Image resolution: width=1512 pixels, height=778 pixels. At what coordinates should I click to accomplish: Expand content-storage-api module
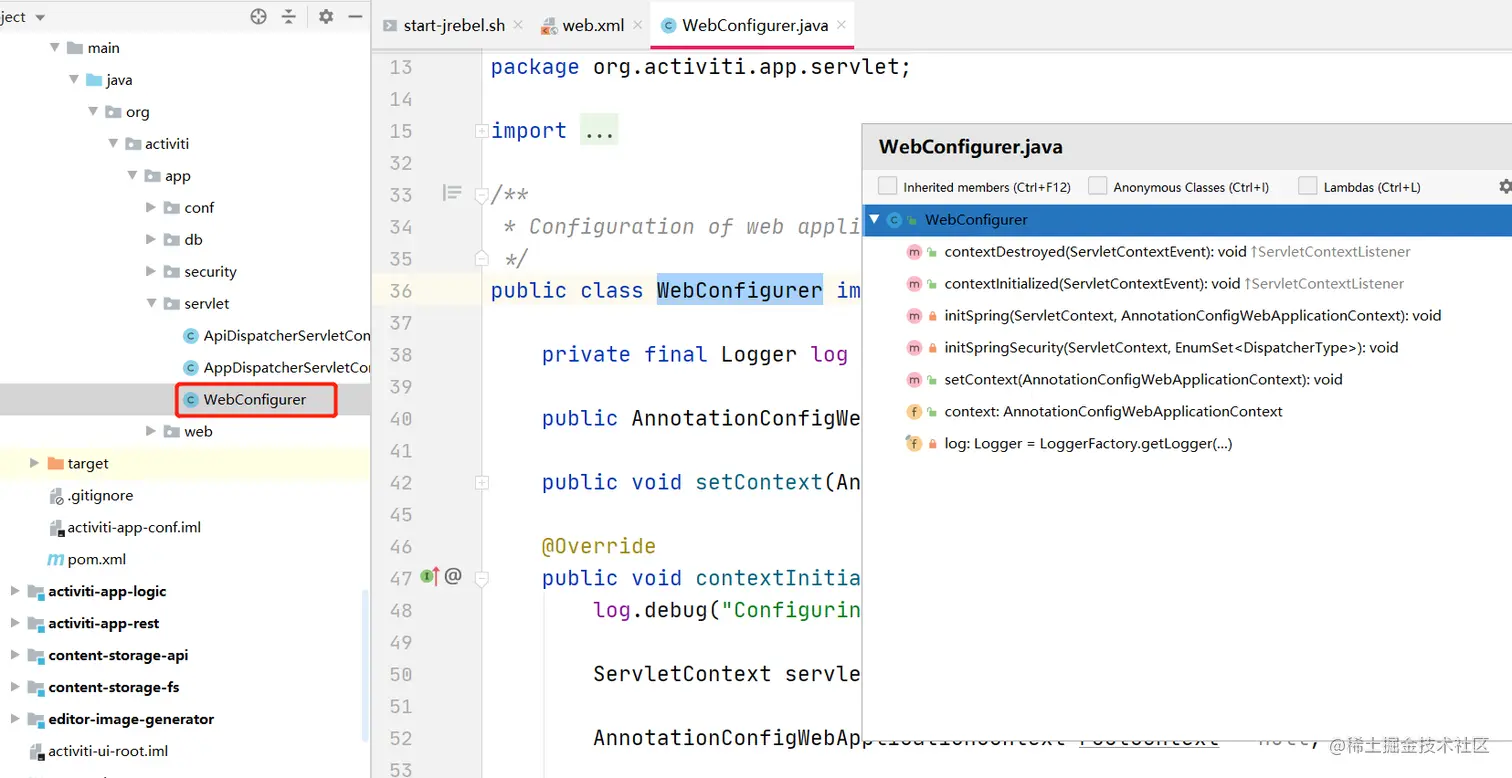coord(15,656)
